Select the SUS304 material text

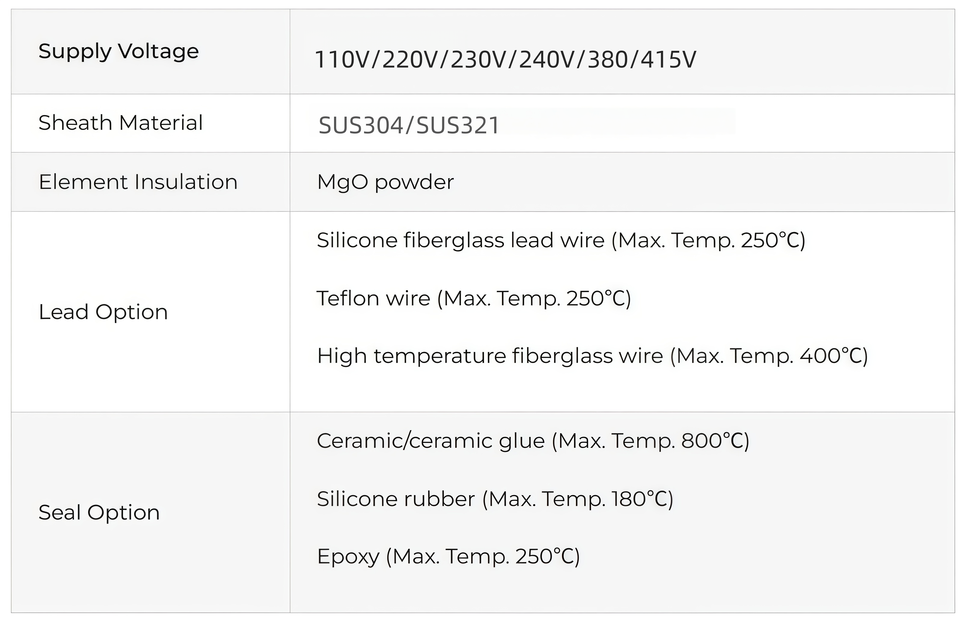(x=361, y=126)
